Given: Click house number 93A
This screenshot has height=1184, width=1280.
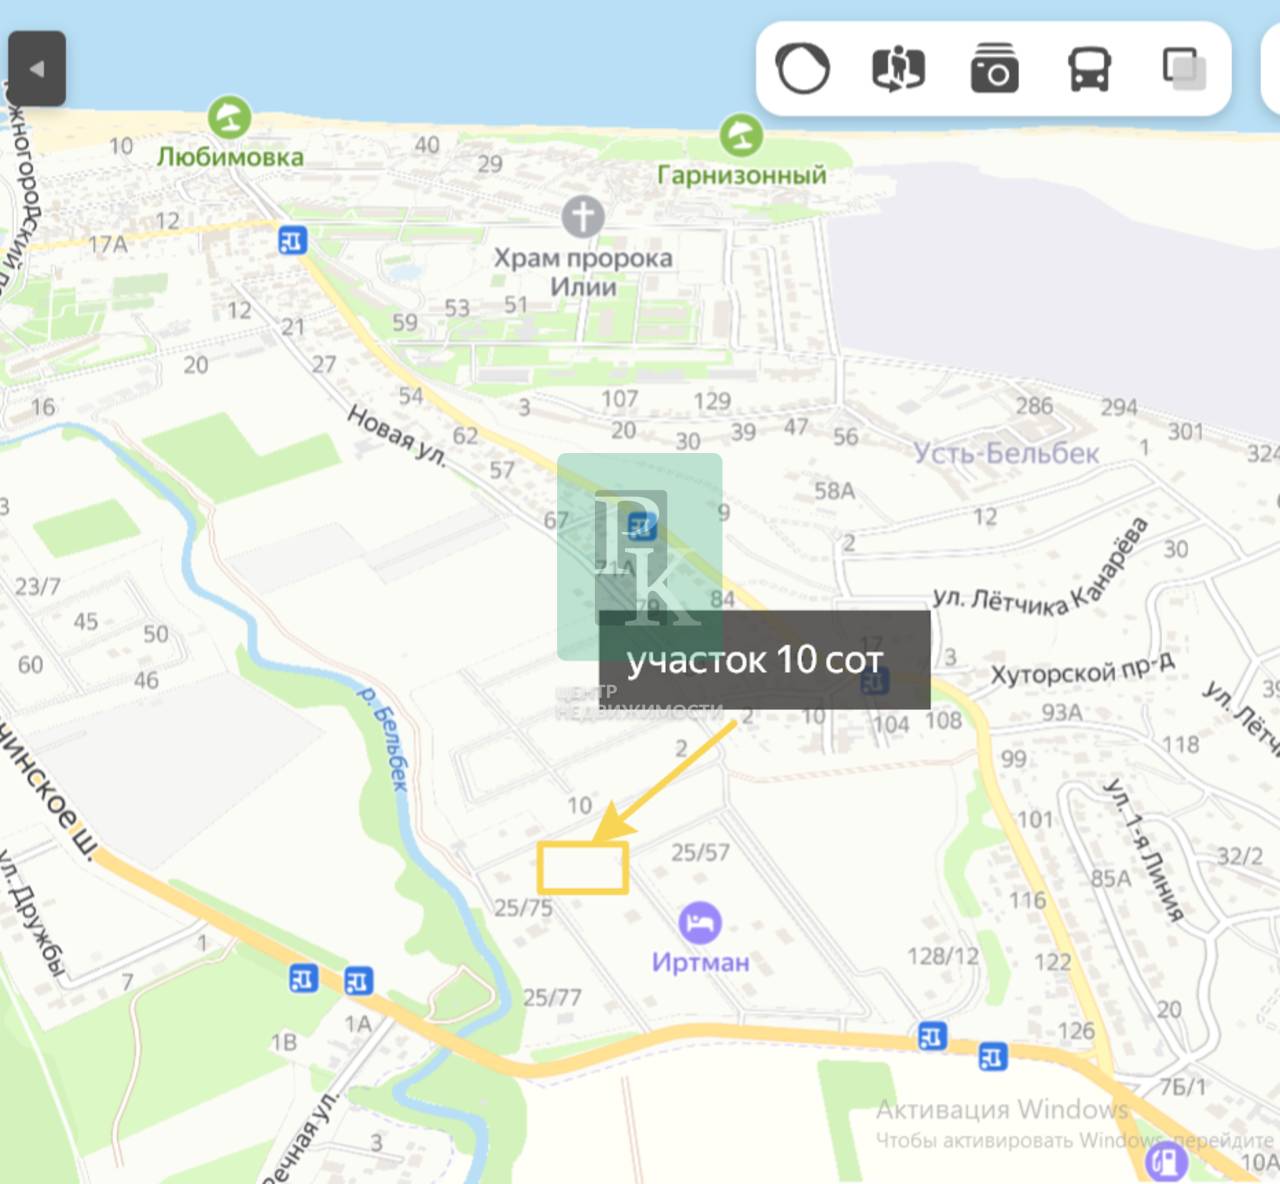Looking at the screenshot, I should [1062, 712].
